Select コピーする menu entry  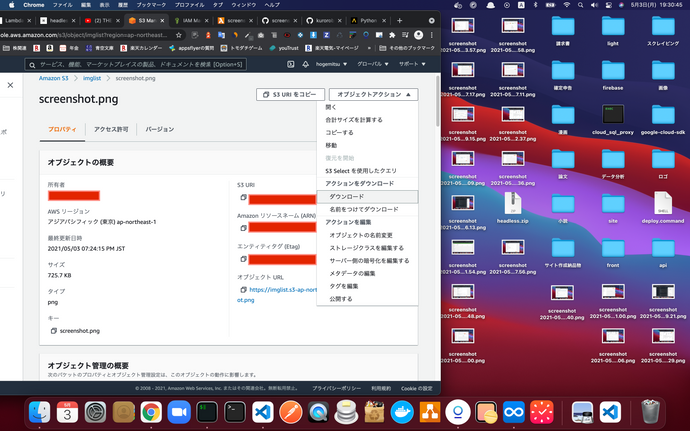(367, 133)
